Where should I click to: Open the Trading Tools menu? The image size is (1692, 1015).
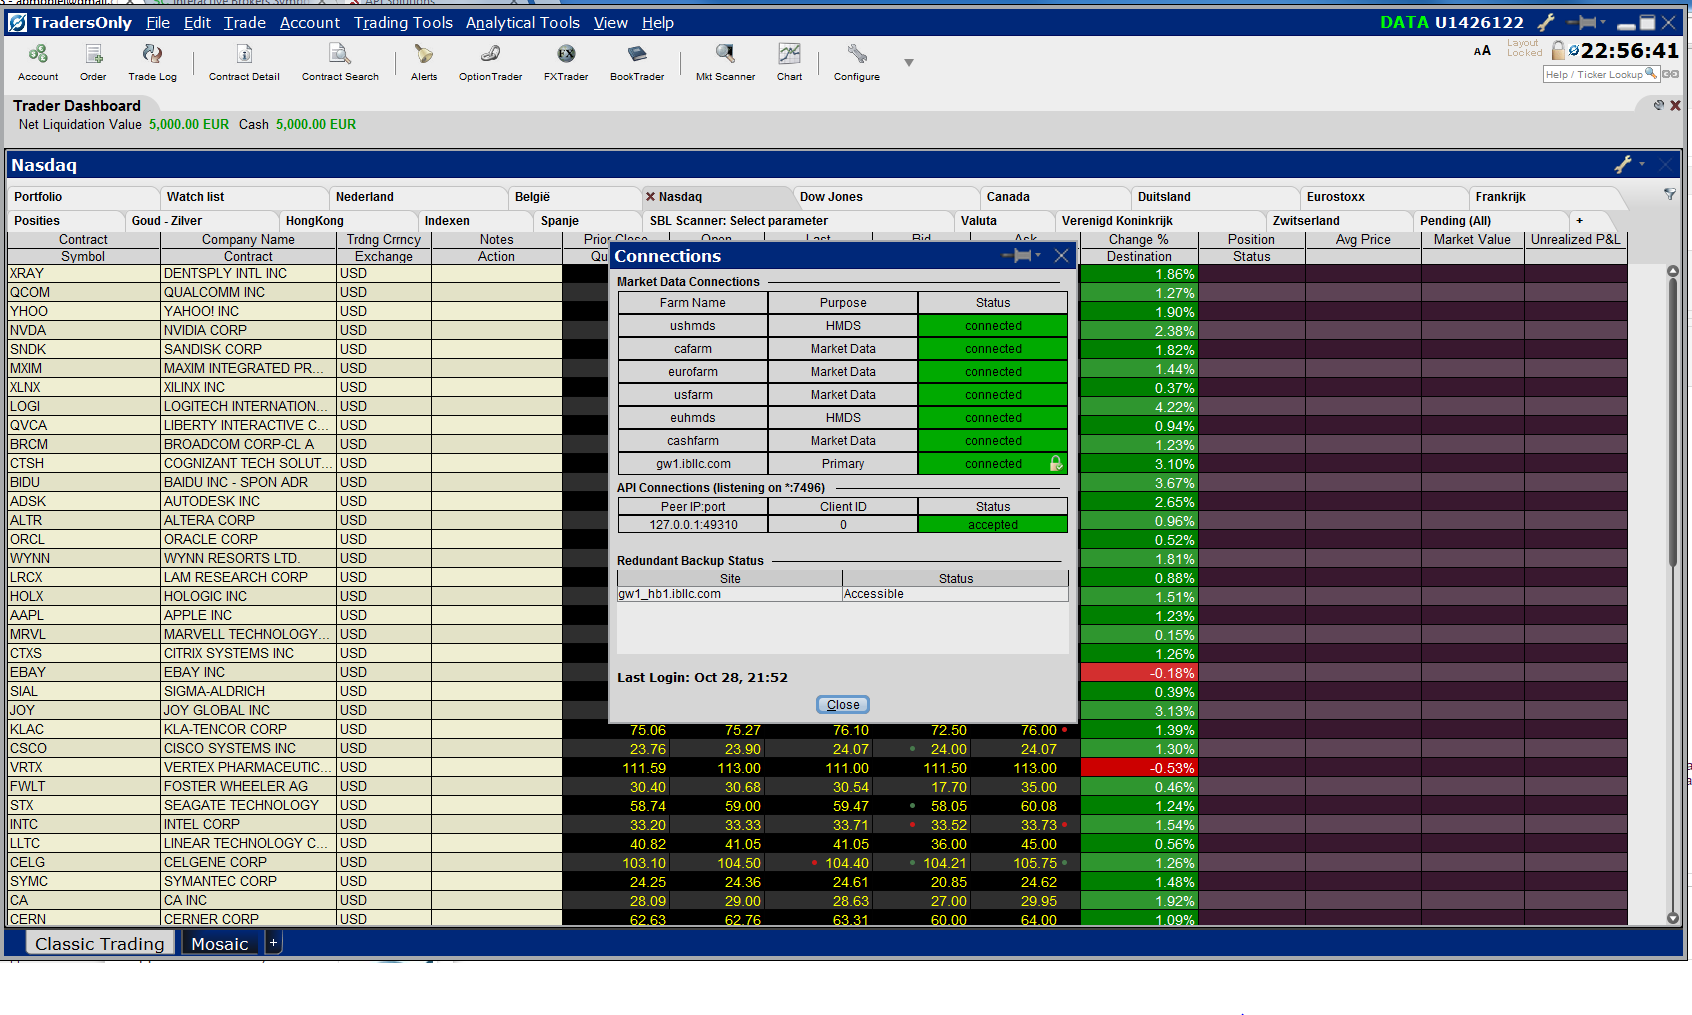coord(403,22)
